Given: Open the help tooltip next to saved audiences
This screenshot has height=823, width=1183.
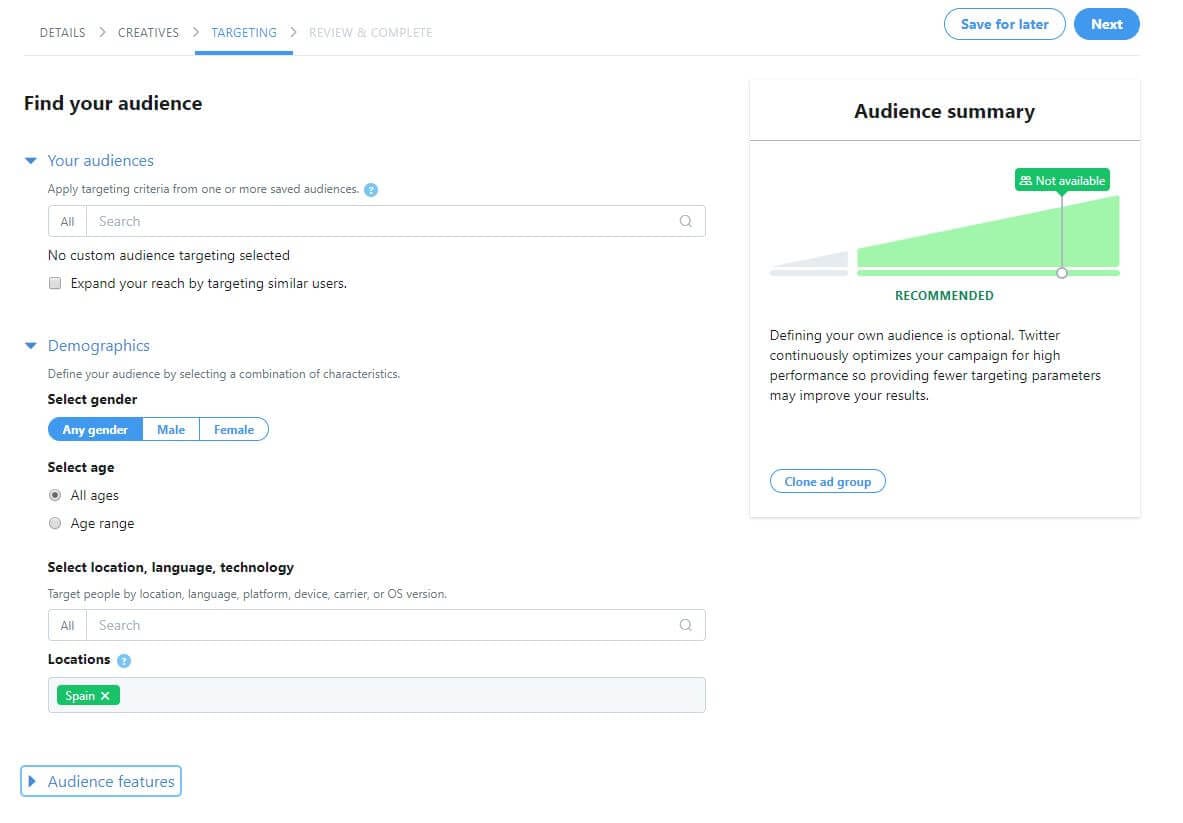Looking at the screenshot, I should tap(370, 189).
